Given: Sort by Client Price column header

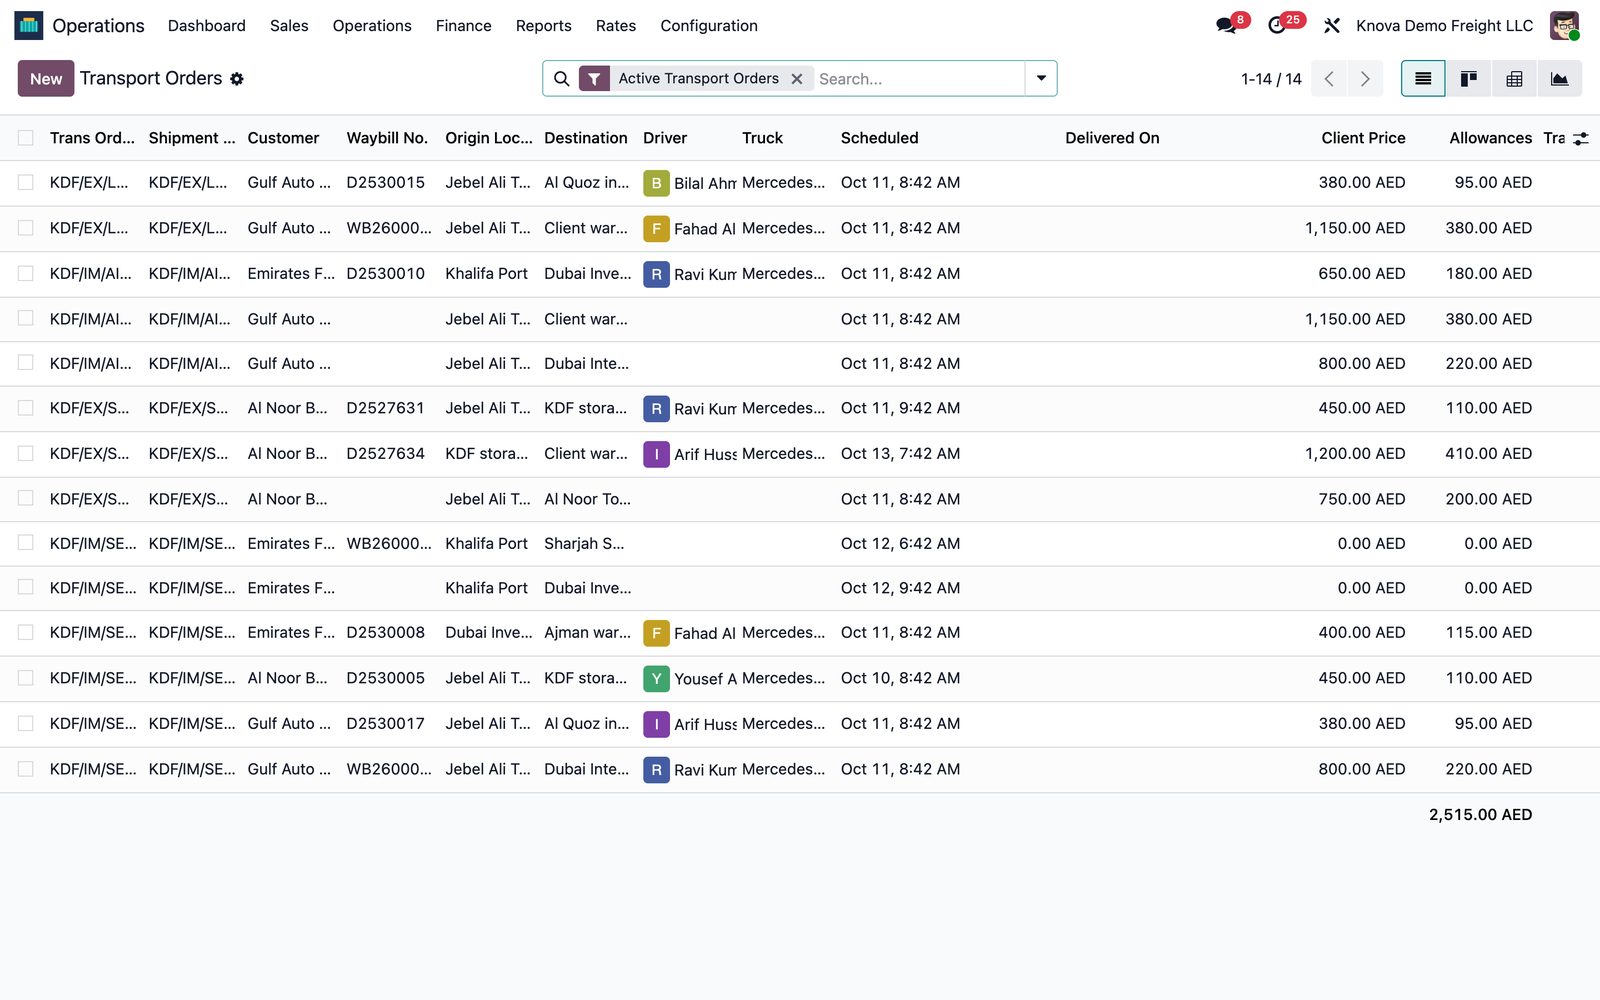Looking at the screenshot, I should (x=1363, y=138).
